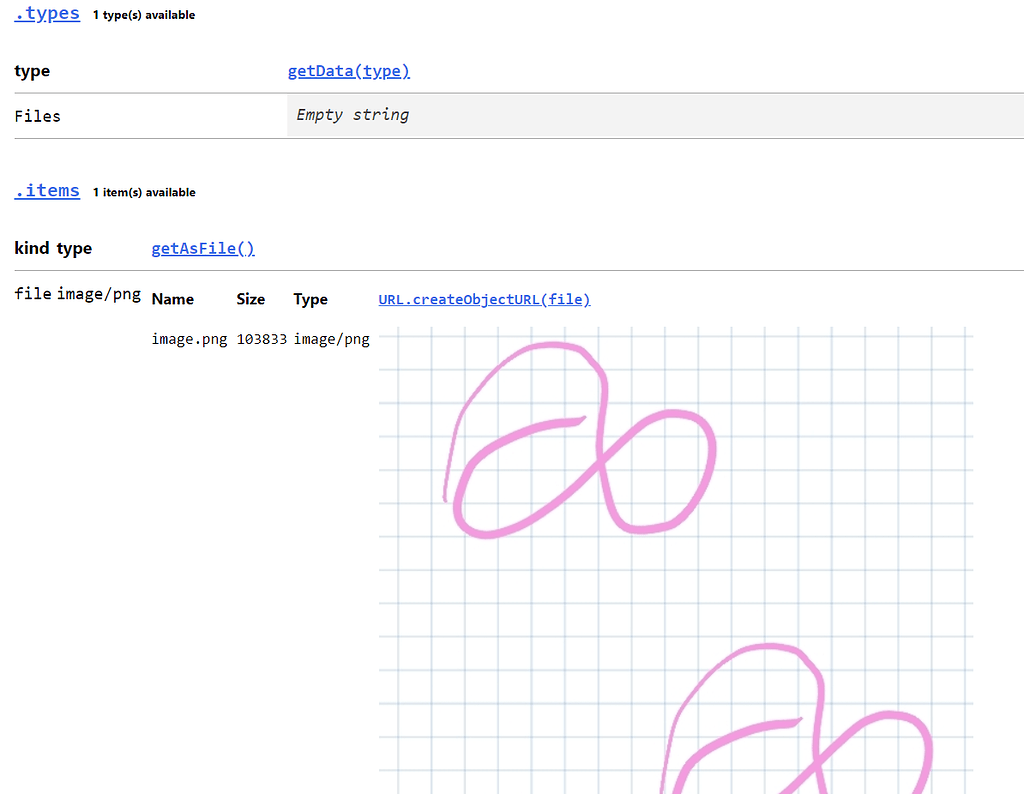The width and height of the screenshot is (1024, 794).
Task: Click the lower pink scribble in the preview
Action: pos(790,720)
